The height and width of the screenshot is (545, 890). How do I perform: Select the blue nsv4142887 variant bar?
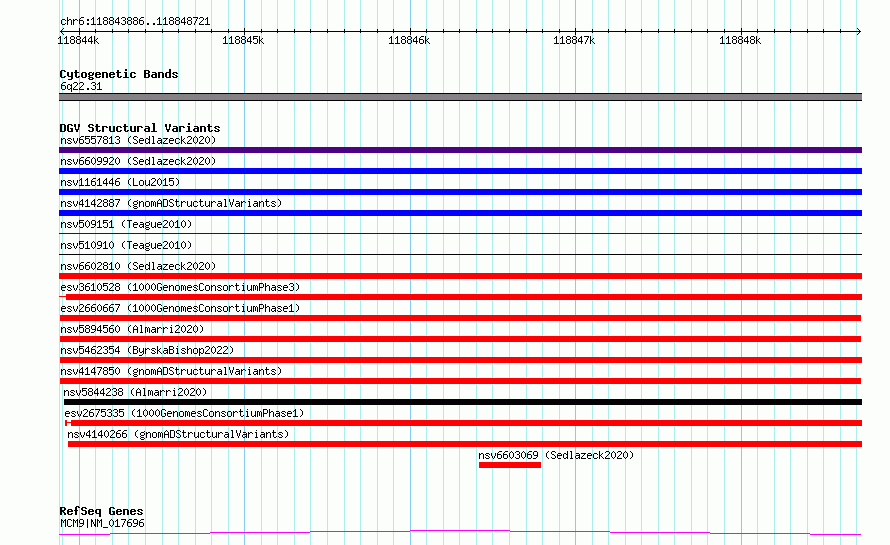click(x=460, y=213)
